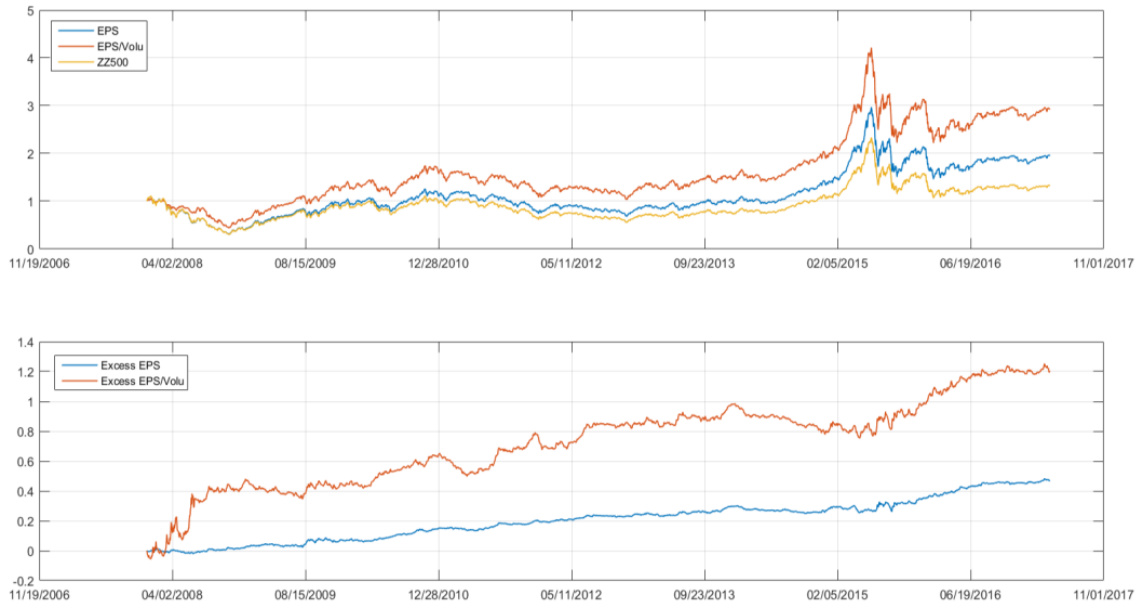Click the 12/28/2010 date label on top chart
Screen dimensions: 1140x609
click(x=438, y=265)
